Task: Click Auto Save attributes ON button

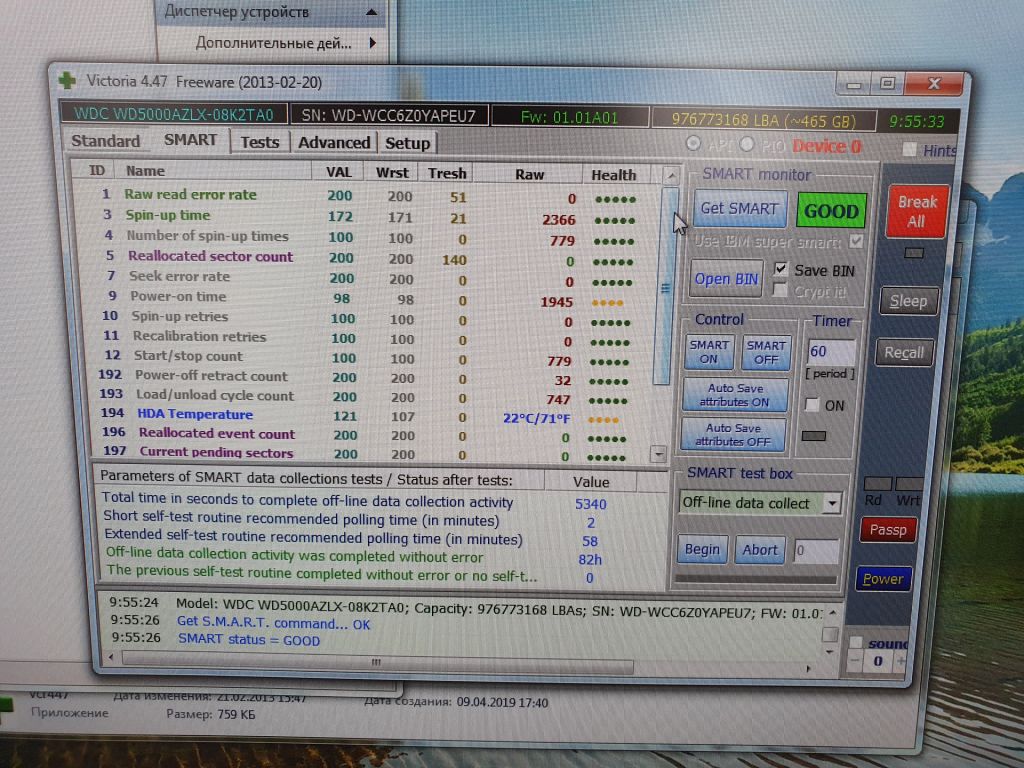Action: (735, 395)
